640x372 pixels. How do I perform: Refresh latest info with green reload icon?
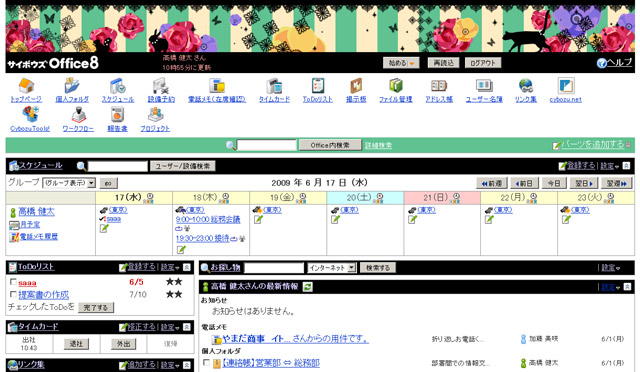(x=307, y=287)
